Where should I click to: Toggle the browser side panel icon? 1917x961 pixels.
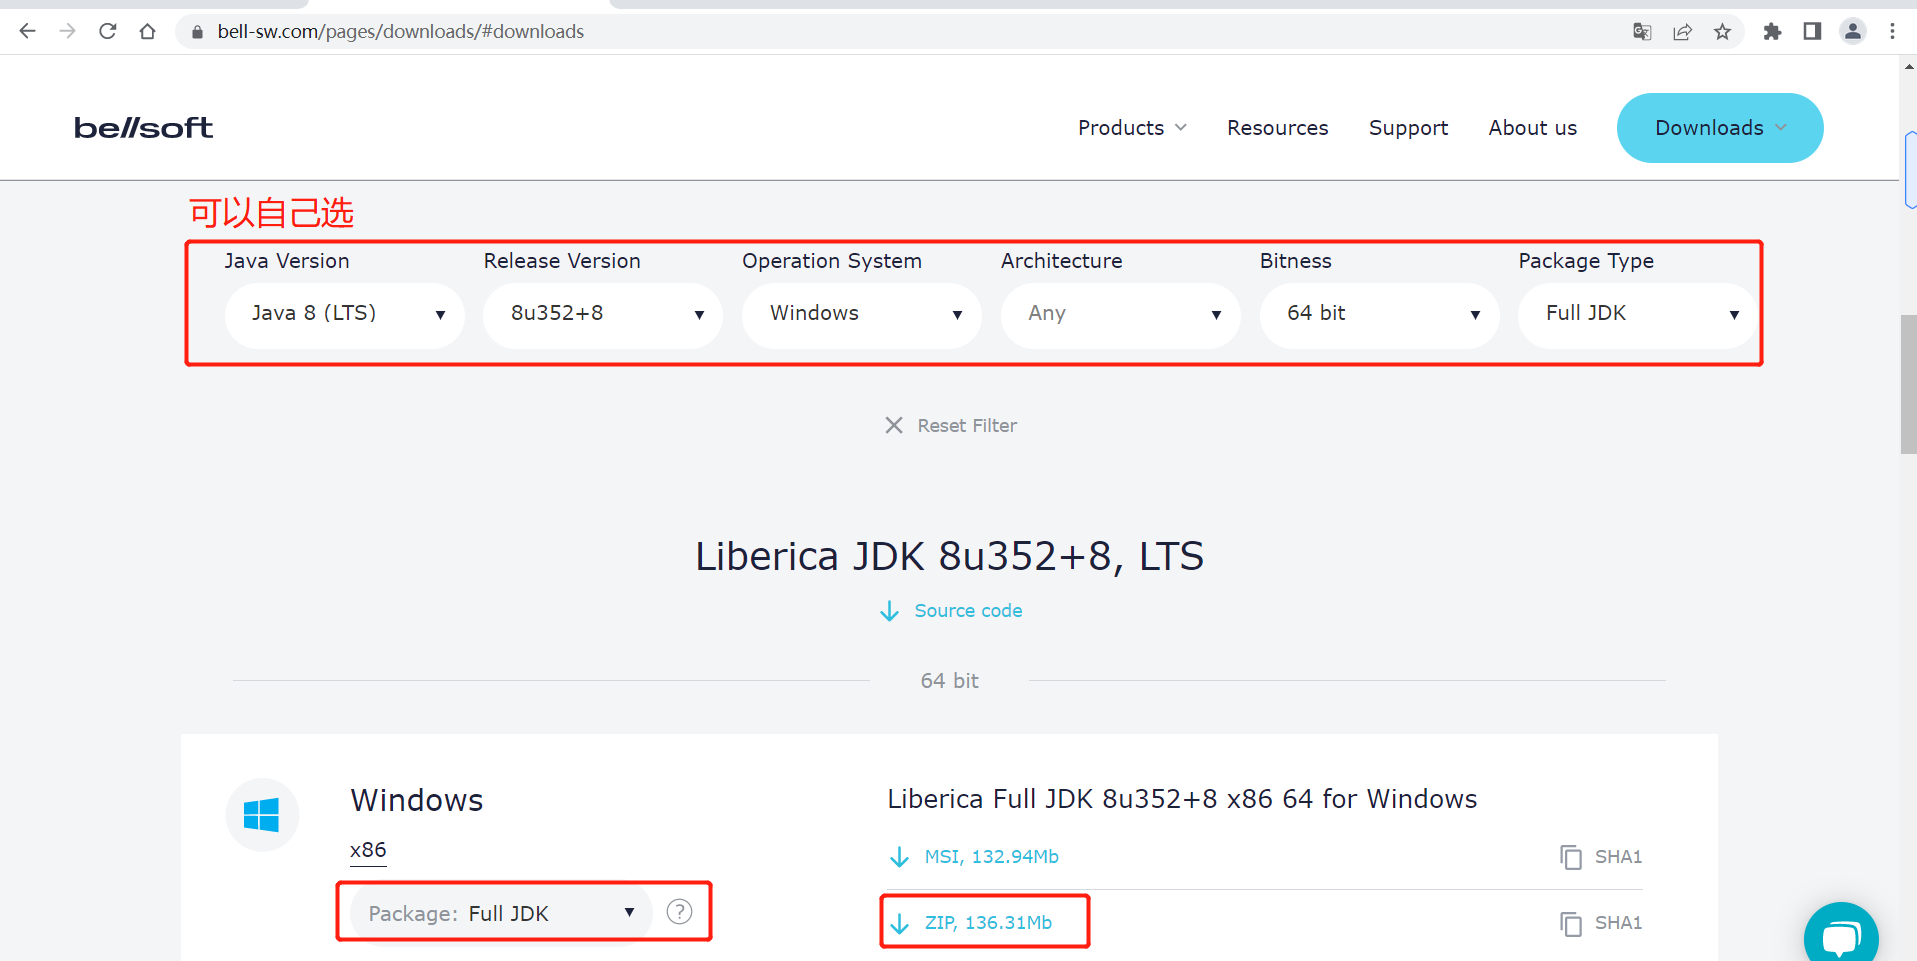(1812, 32)
